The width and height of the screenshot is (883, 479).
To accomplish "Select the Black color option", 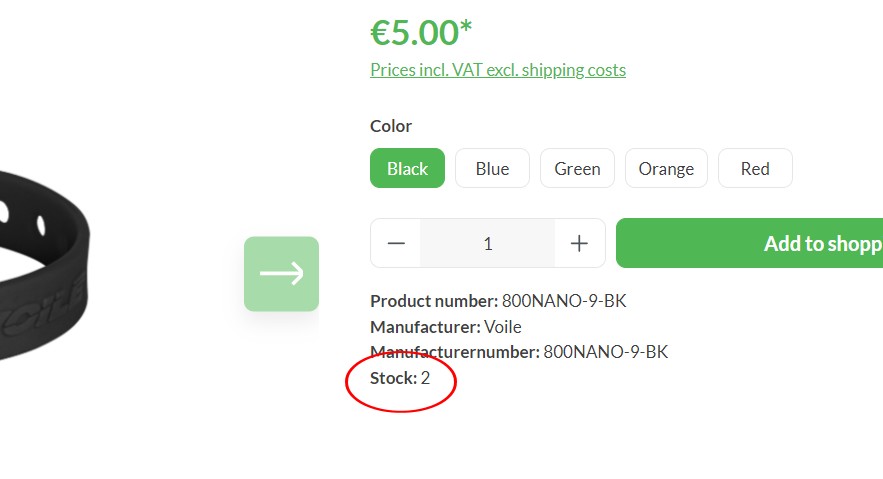I will pos(407,169).
